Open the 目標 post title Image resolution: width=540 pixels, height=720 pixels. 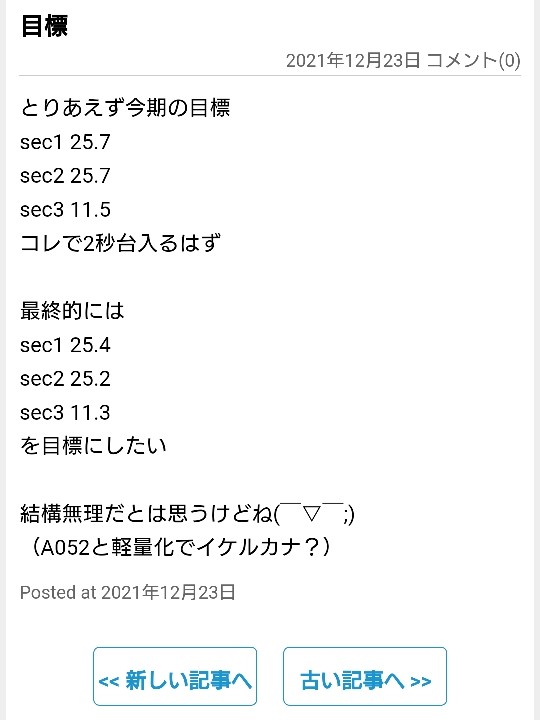[45, 25]
